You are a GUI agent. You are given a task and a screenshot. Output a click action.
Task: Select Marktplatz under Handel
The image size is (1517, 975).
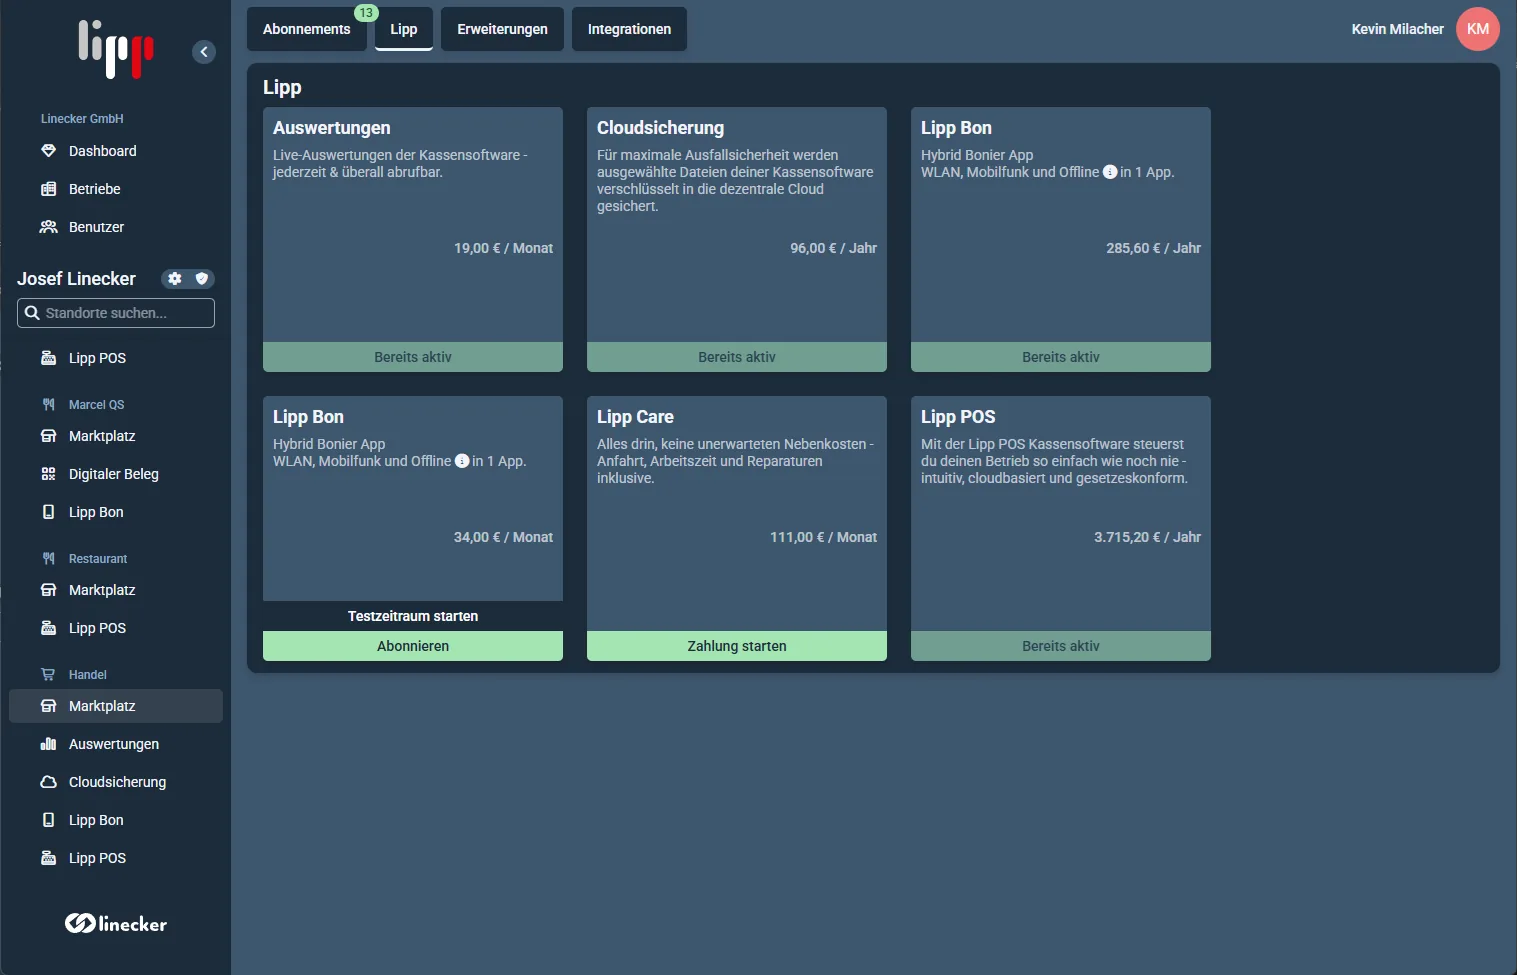pyautogui.click(x=116, y=706)
